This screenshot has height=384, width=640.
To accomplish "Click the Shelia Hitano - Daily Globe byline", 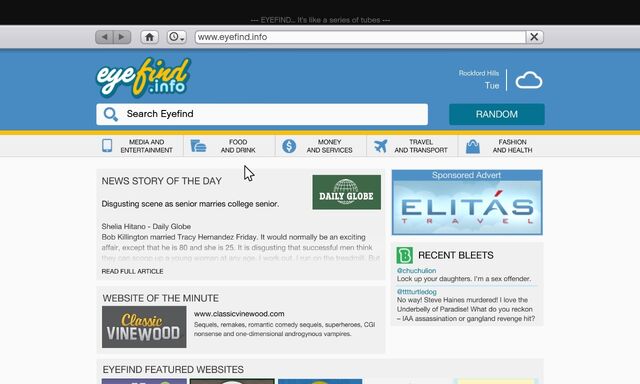I will 146,226.
